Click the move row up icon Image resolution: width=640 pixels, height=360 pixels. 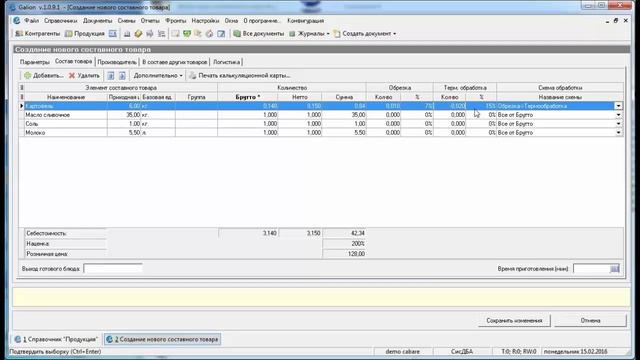coord(111,76)
